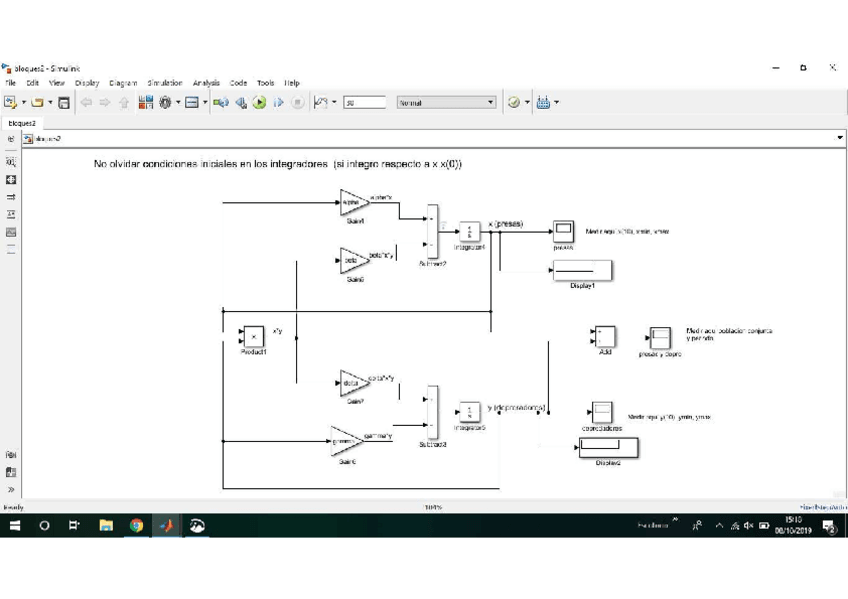This screenshot has width=848, height=599.
Task: Select the Integrator4 block
Action: click(469, 232)
